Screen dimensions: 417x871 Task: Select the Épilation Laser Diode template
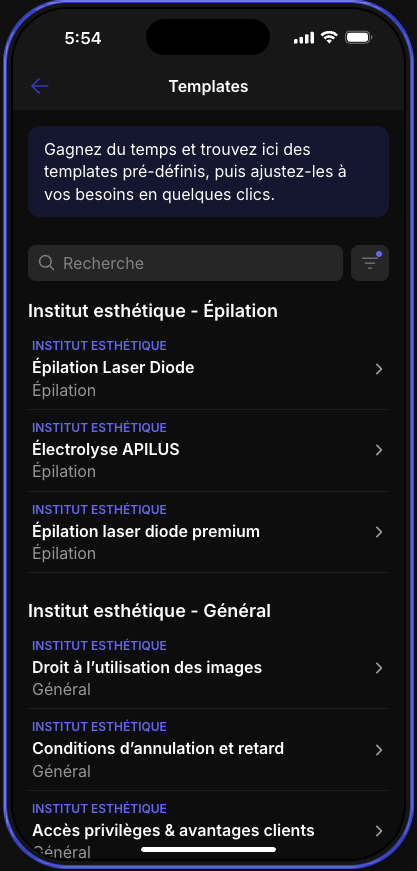pyautogui.click(x=208, y=369)
